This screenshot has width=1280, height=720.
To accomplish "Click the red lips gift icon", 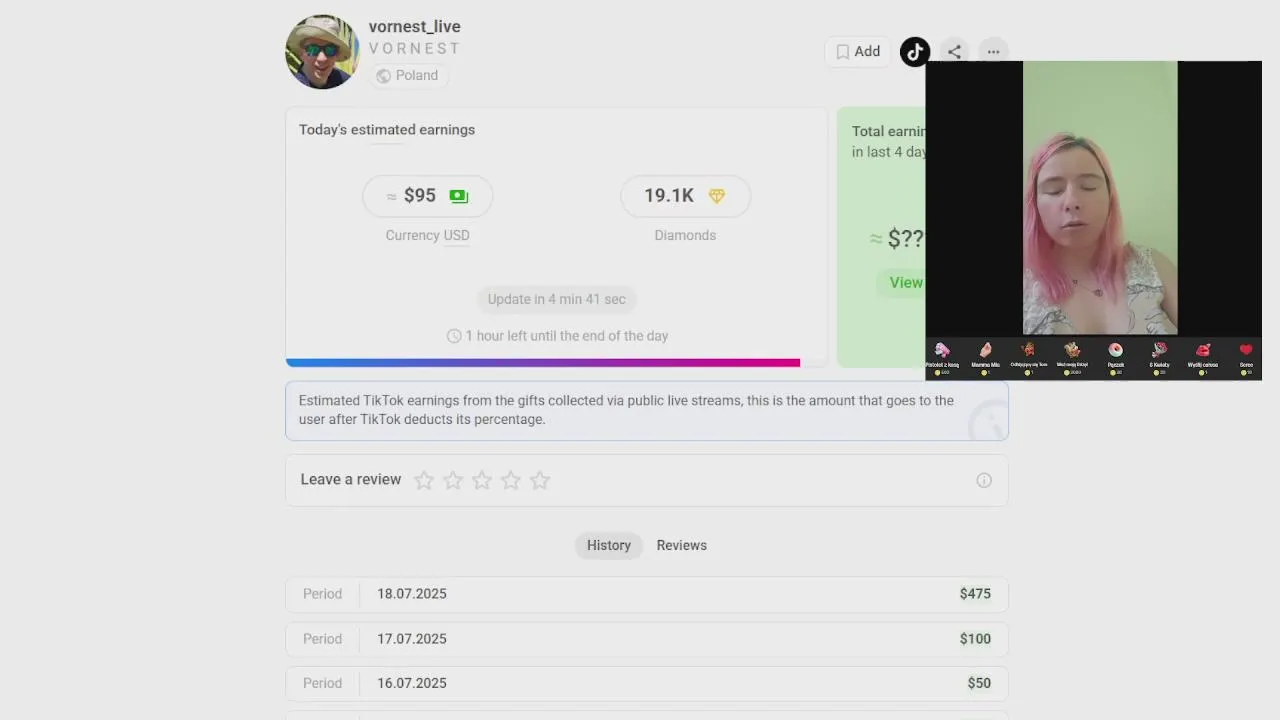I will tap(1203, 350).
